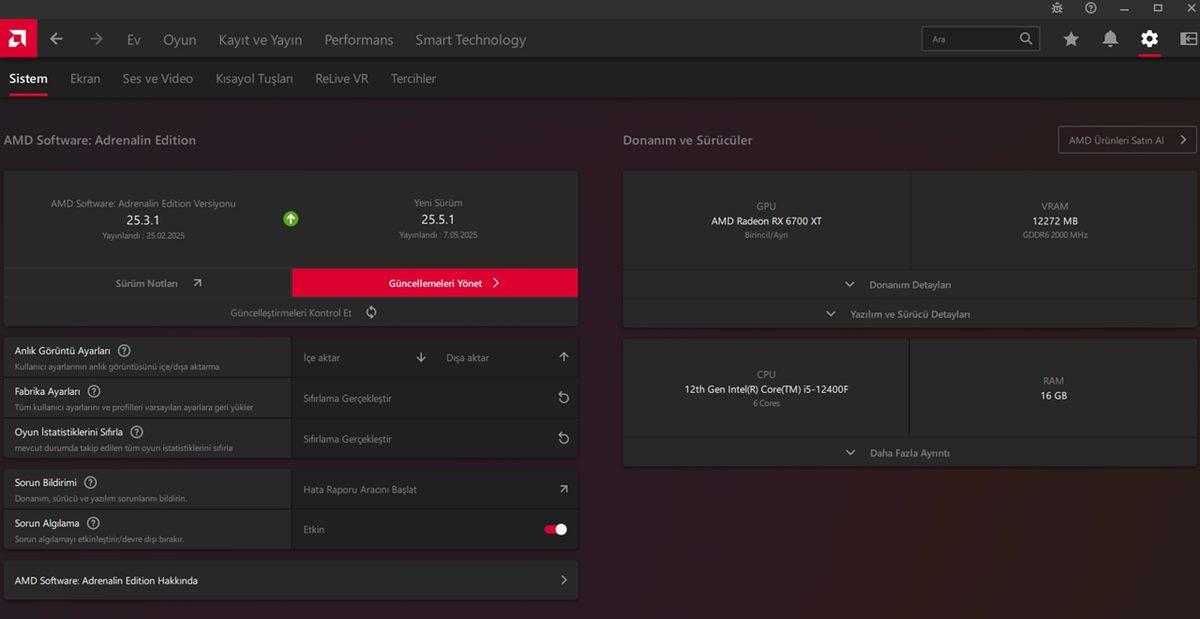Open notifications bell icon
The width and height of the screenshot is (1200, 619).
point(1110,39)
